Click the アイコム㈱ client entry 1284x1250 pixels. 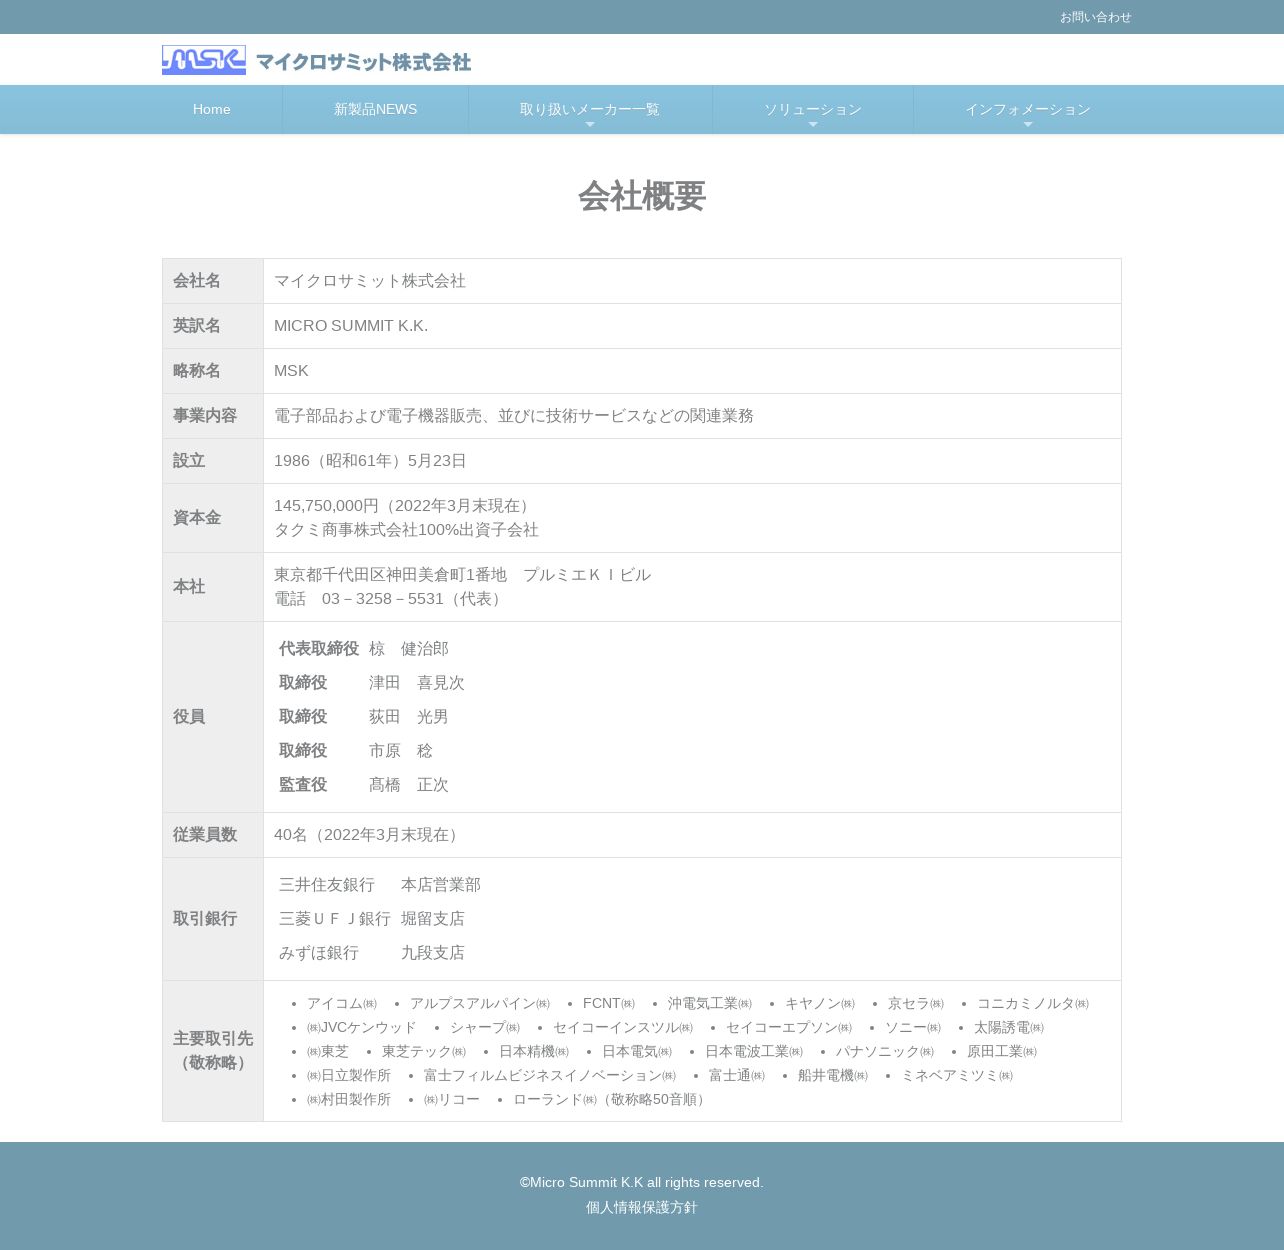click(342, 1003)
